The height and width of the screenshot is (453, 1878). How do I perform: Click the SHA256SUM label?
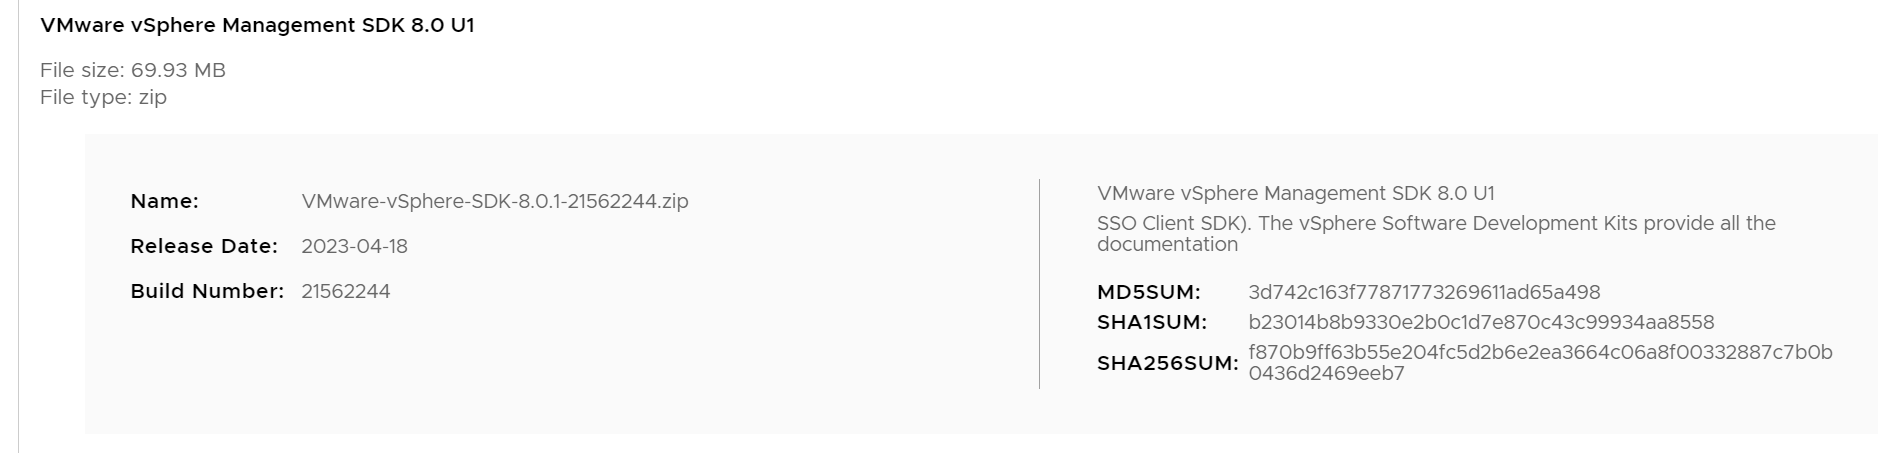click(1167, 363)
